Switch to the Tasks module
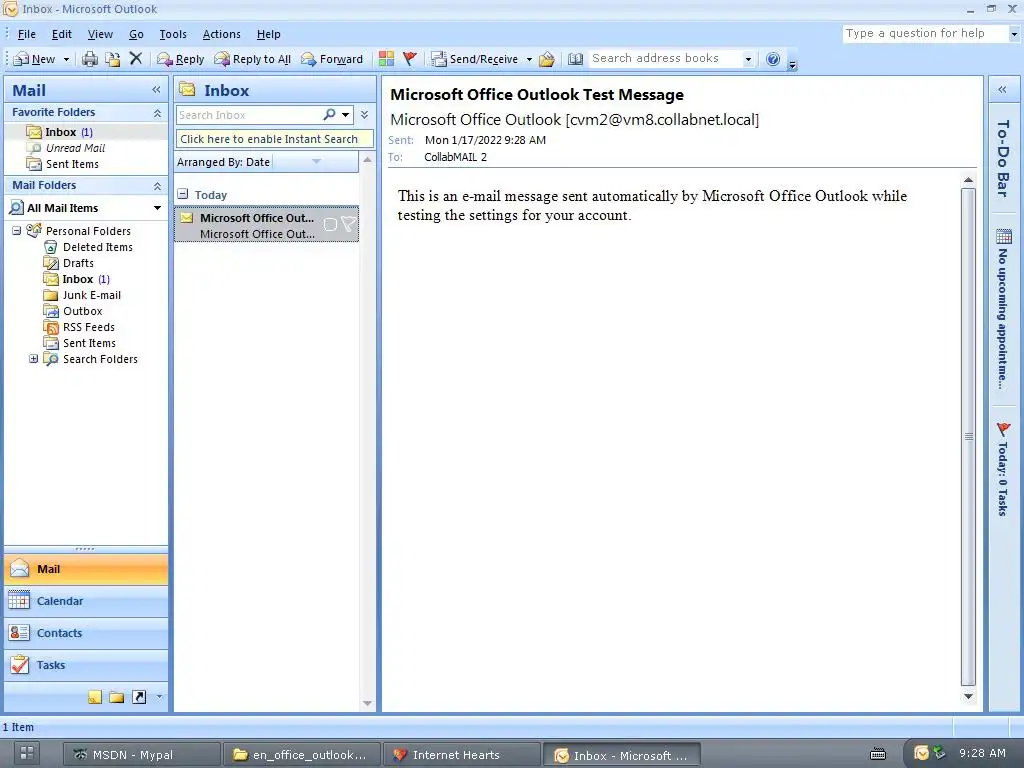Screen dimensions: 1024x768 click(86, 665)
